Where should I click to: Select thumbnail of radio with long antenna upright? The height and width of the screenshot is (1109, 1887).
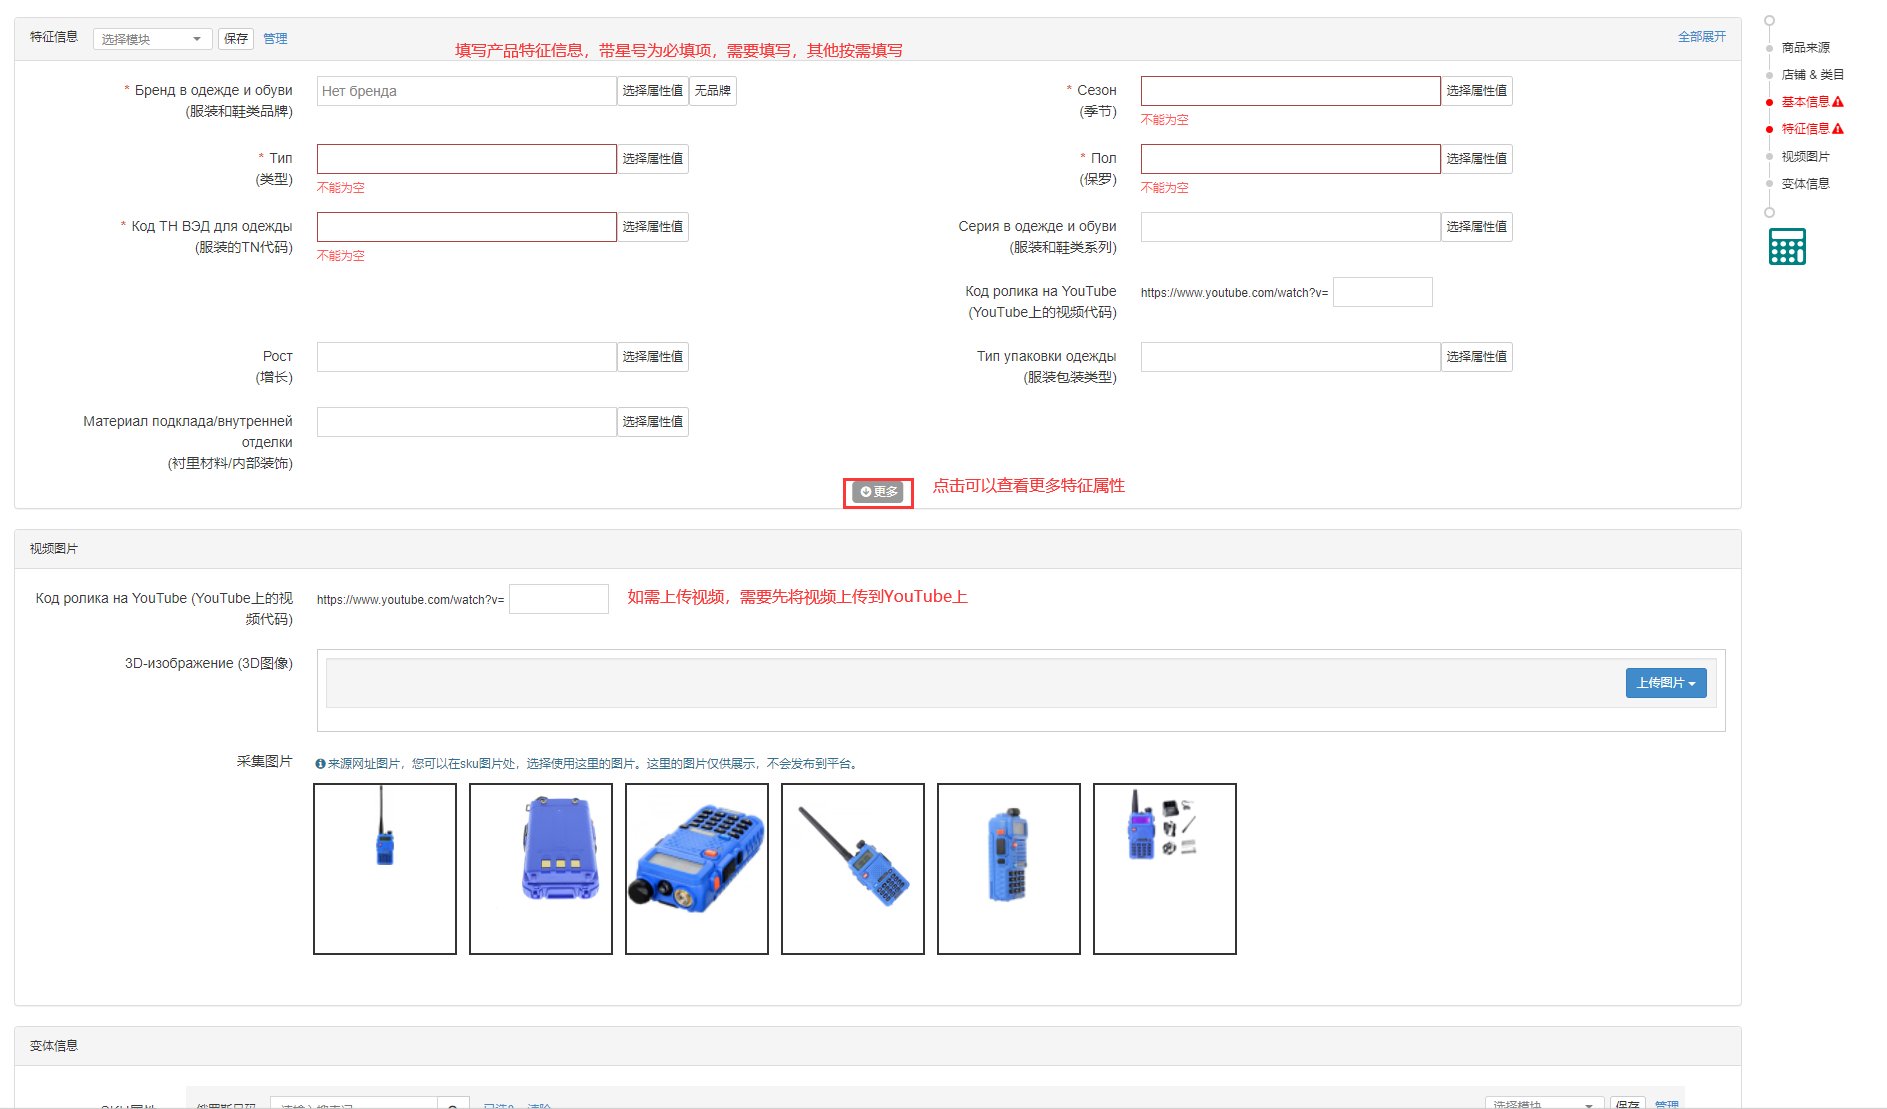pyautogui.click(x=385, y=869)
